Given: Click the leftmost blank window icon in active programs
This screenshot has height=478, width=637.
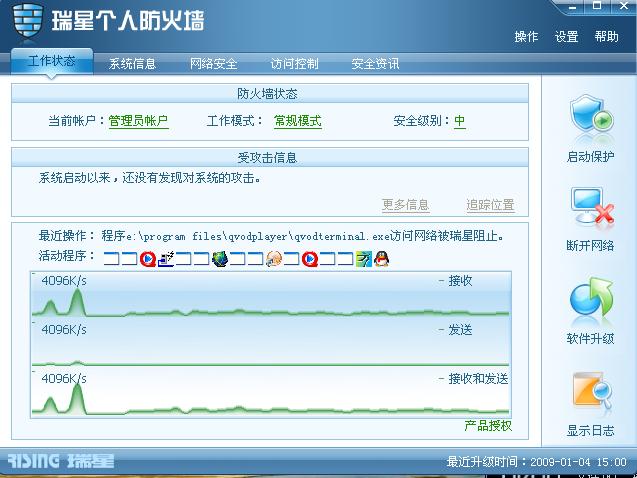Looking at the screenshot, I should (112, 259).
